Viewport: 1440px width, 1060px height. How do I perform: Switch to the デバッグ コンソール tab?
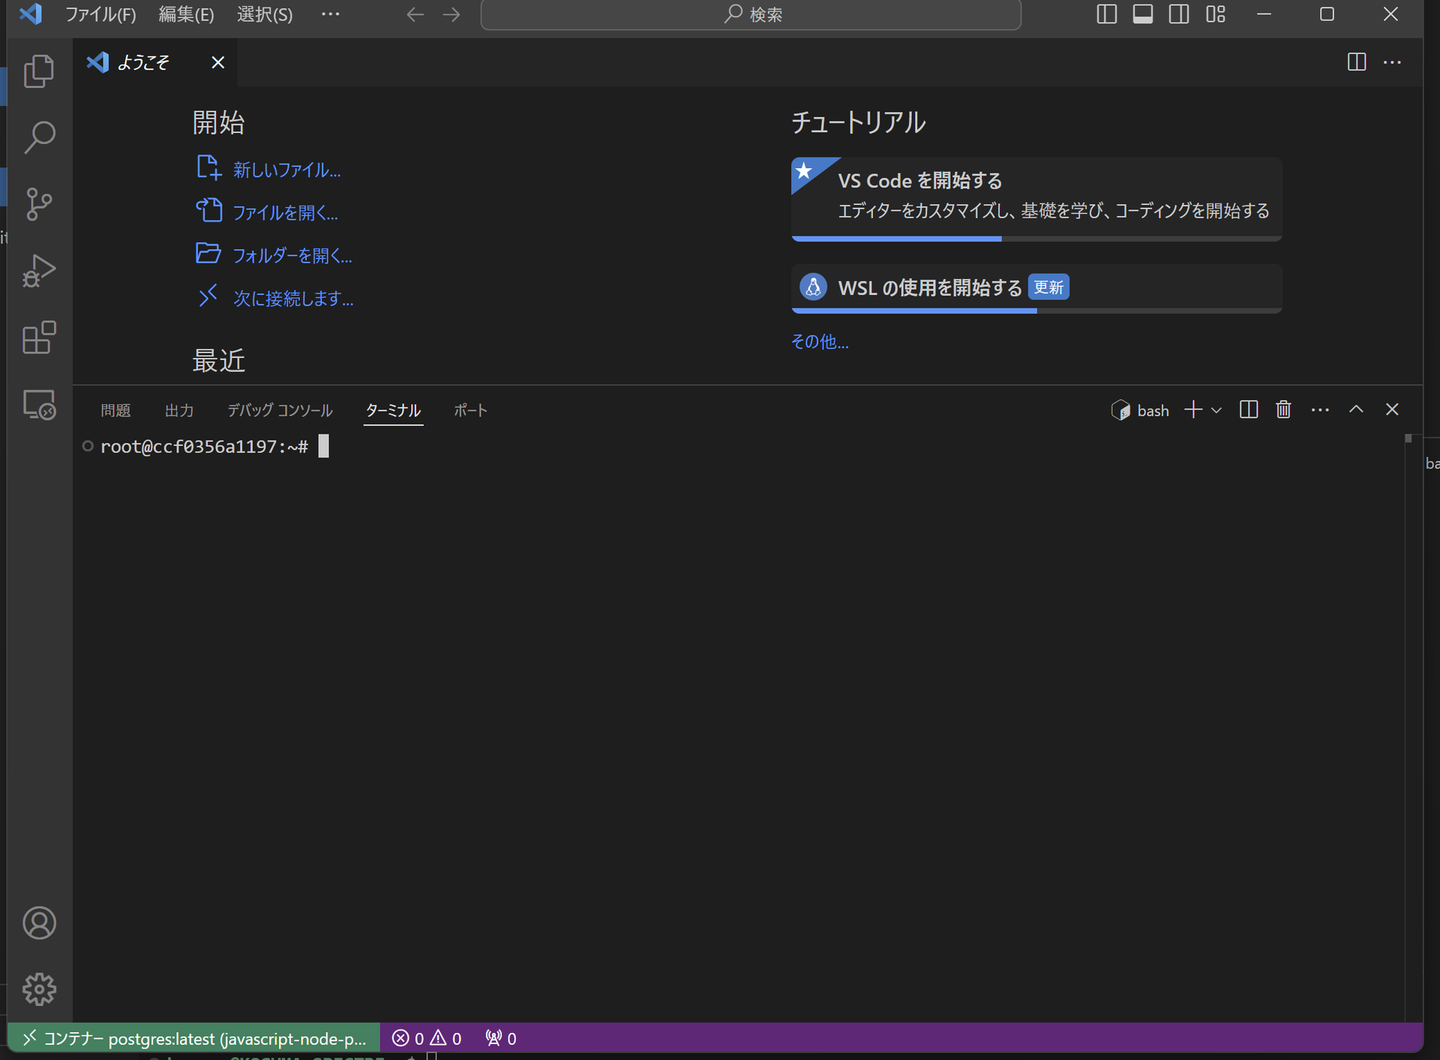coord(280,410)
